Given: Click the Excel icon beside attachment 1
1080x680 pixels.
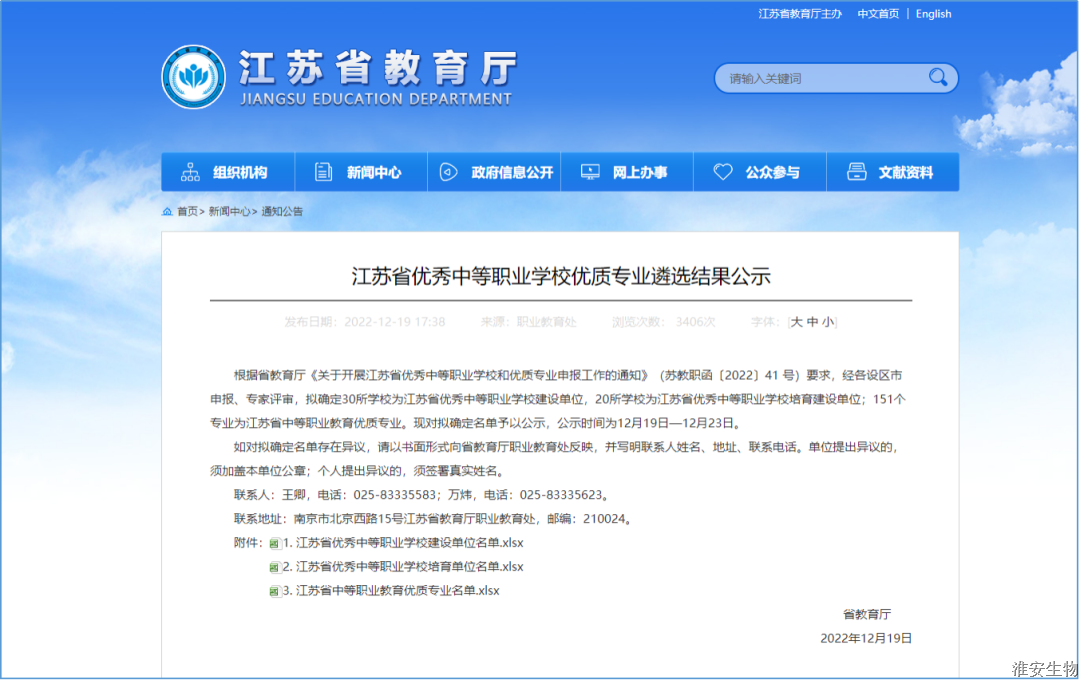Looking at the screenshot, I should click(274, 542).
